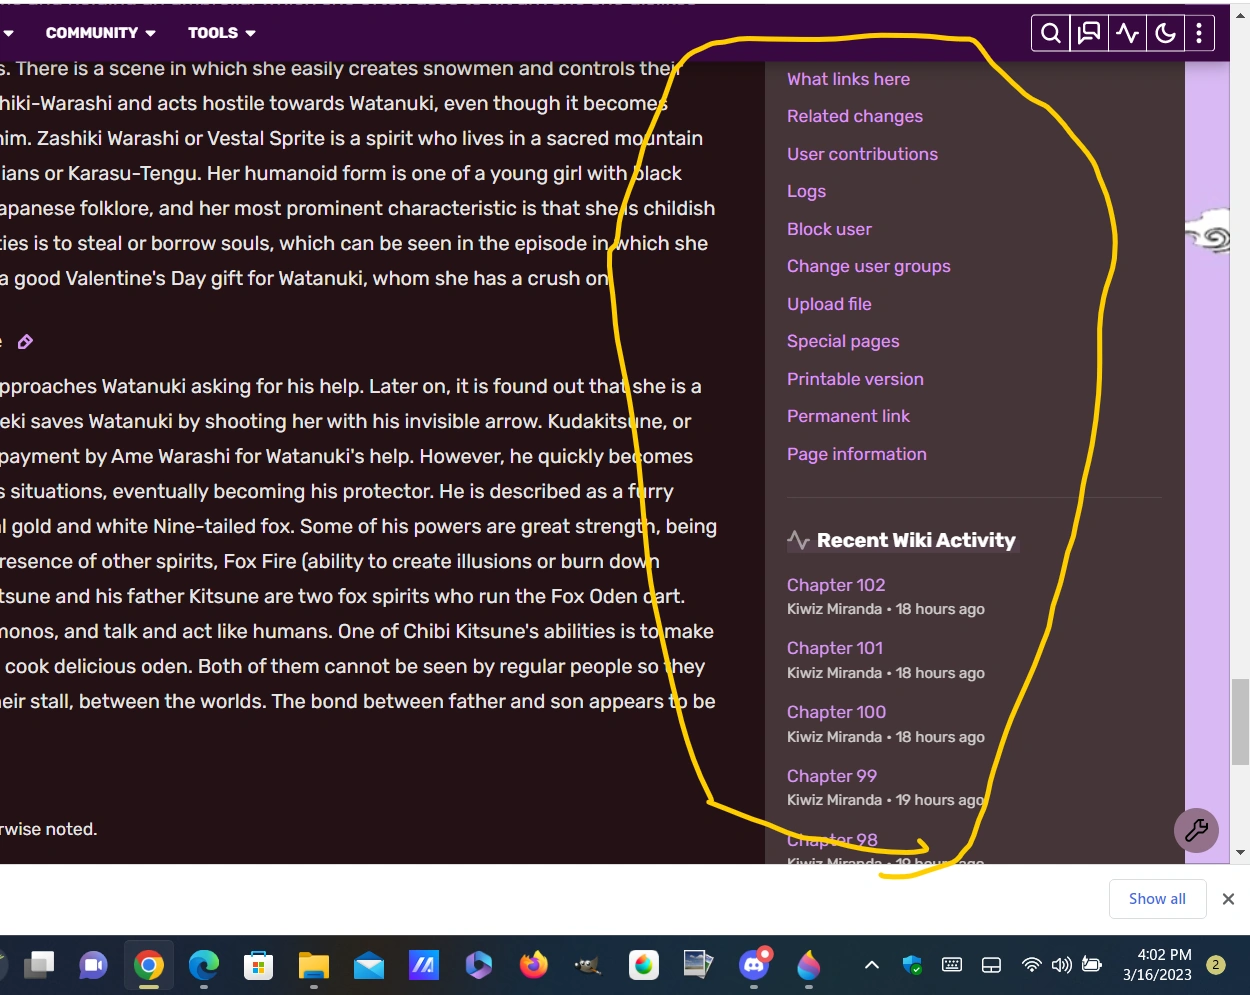This screenshot has height=995, width=1250.
Task: Open the Special pages link
Action: (x=843, y=341)
